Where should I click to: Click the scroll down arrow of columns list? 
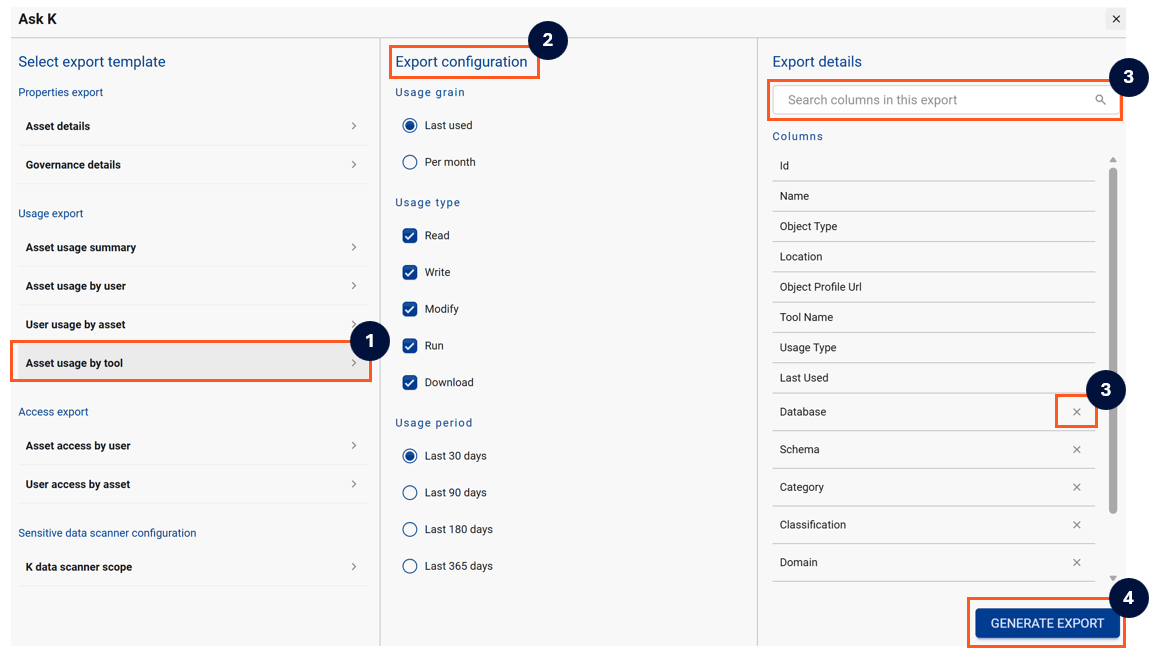click(x=1113, y=578)
